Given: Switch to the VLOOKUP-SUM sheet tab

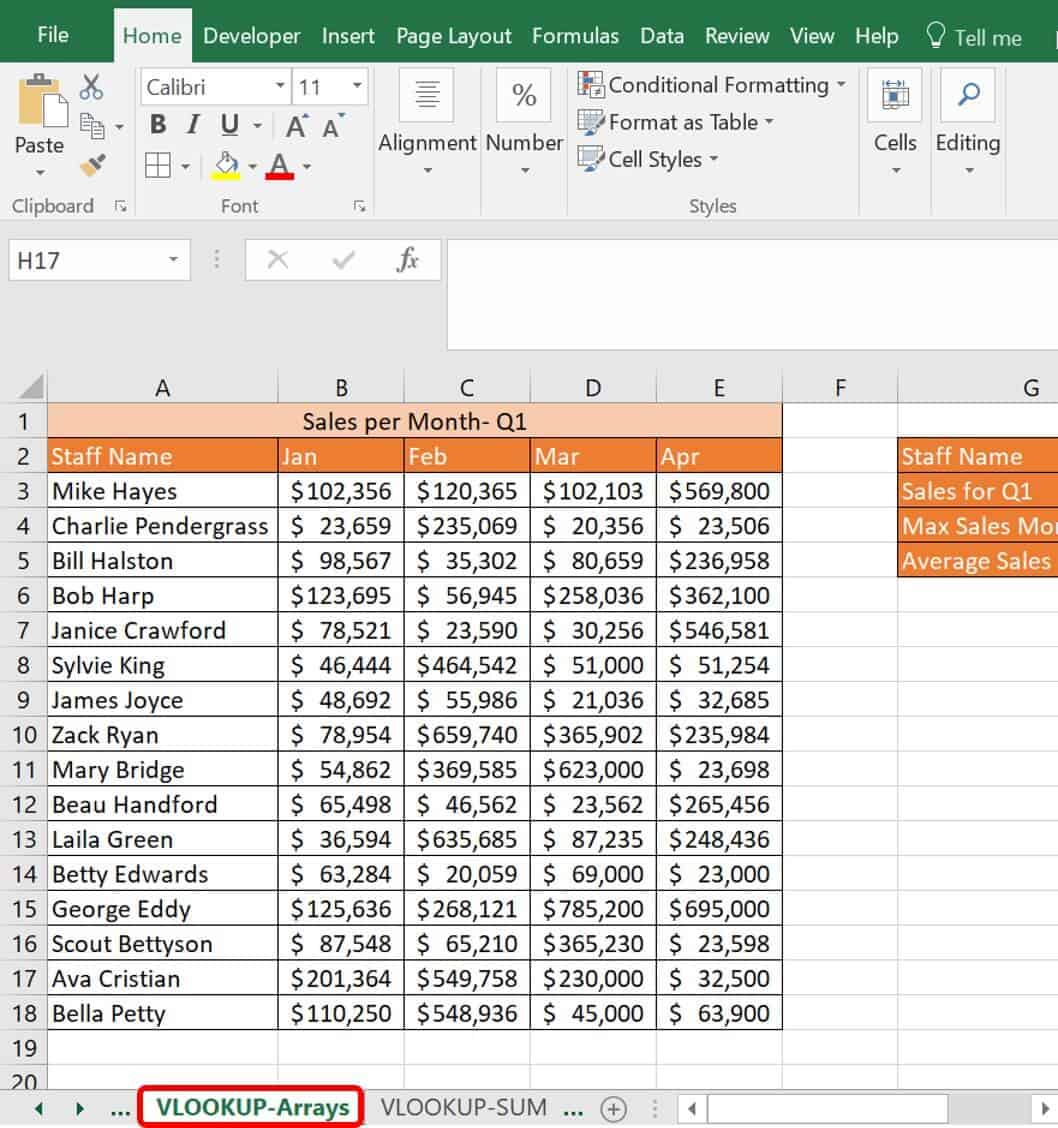Looking at the screenshot, I should [463, 1107].
